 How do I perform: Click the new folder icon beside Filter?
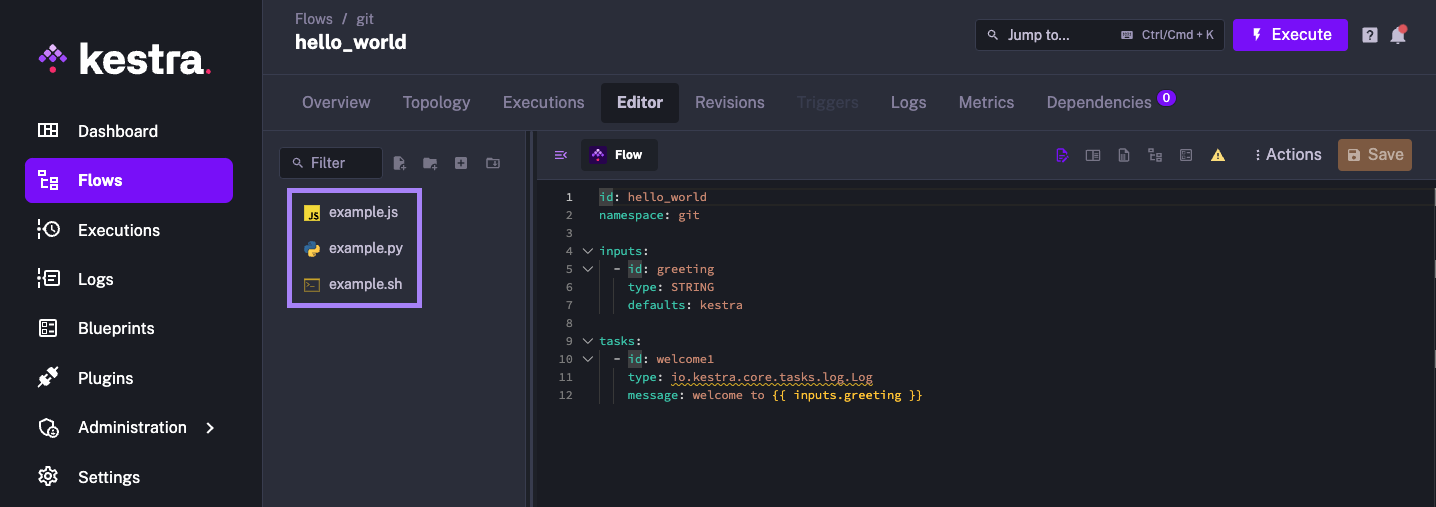430,163
